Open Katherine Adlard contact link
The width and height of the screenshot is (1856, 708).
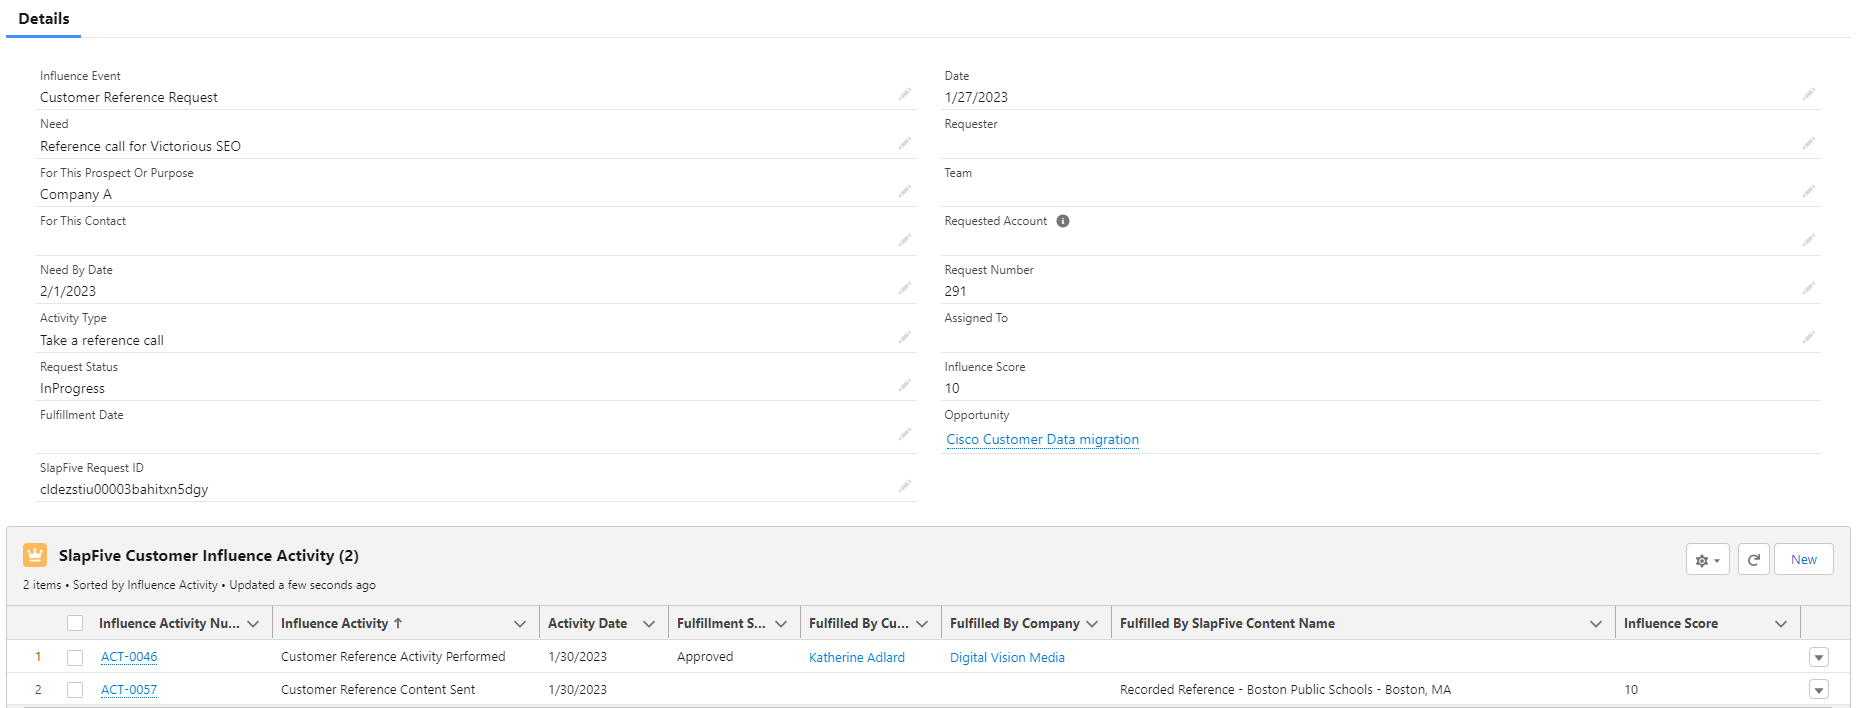(x=856, y=657)
